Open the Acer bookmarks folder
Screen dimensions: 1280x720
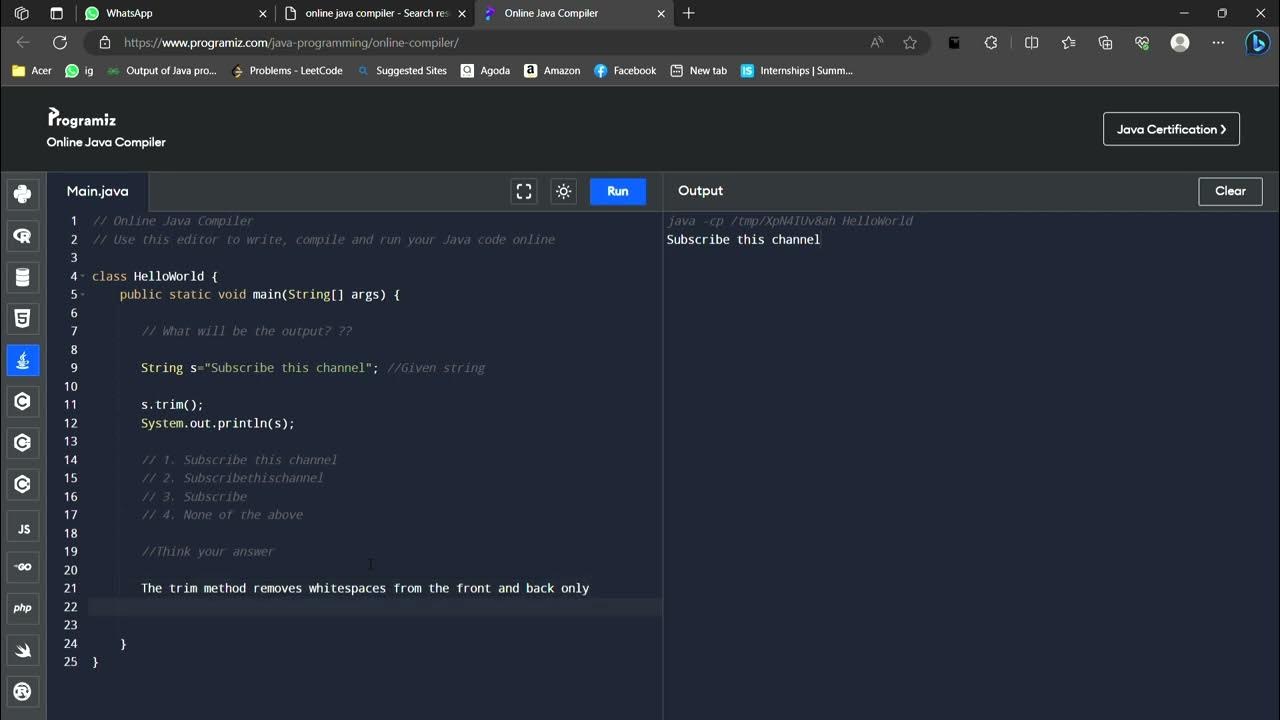[x=32, y=71]
